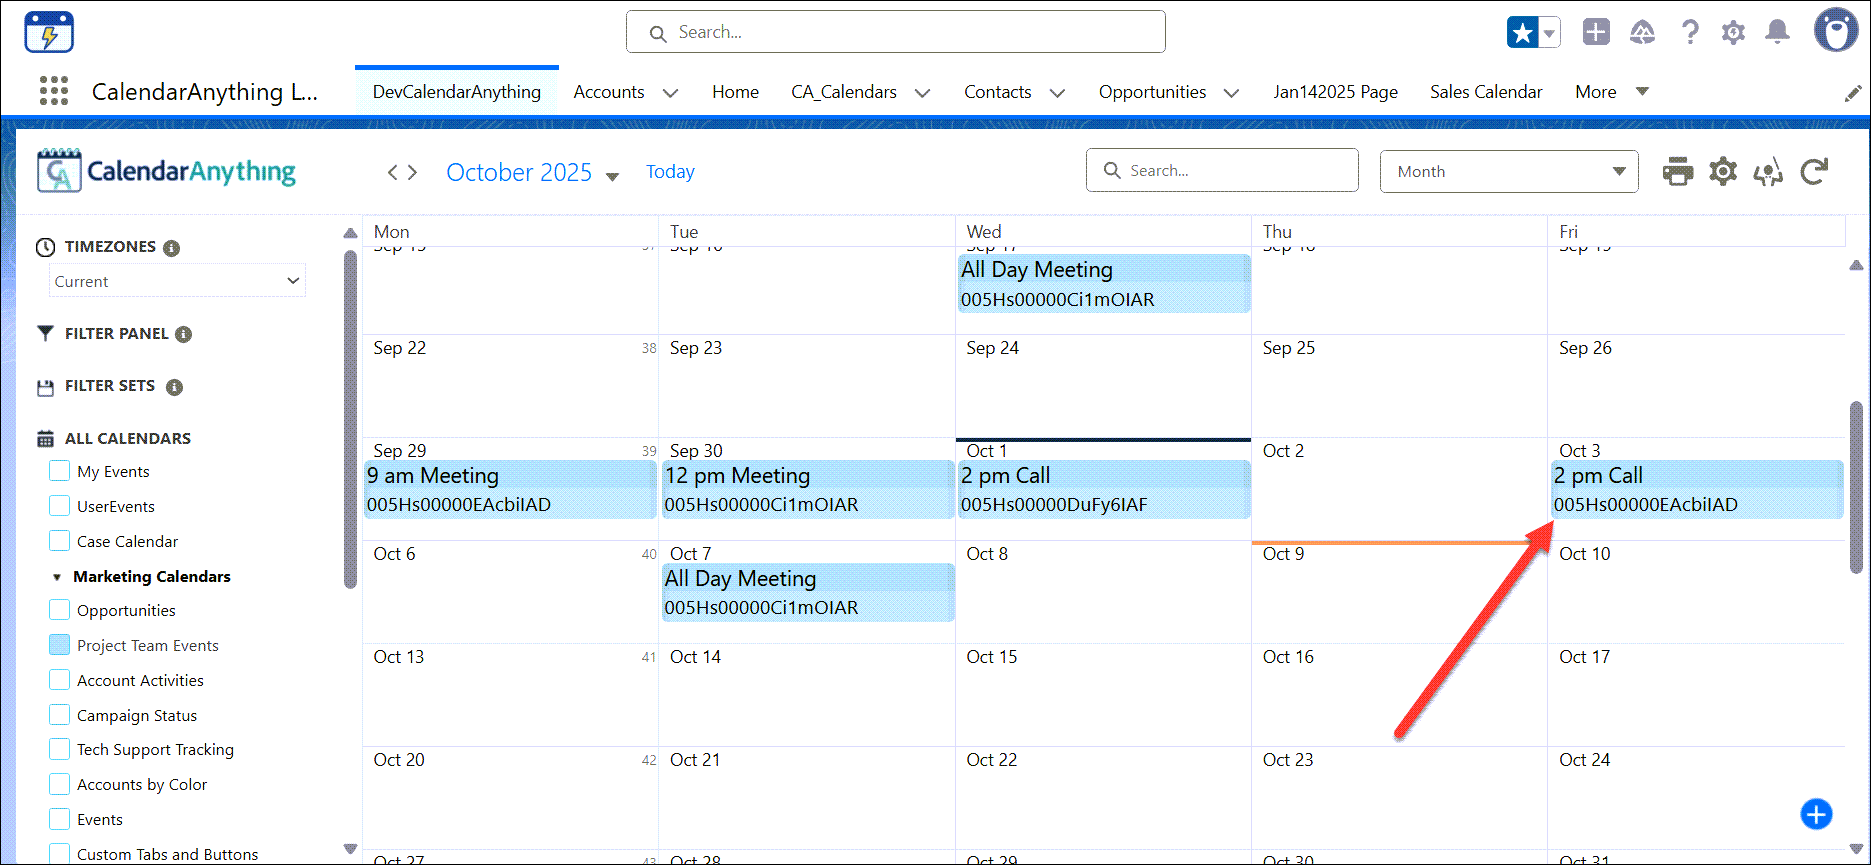The width and height of the screenshot is (1871, 865).
Task: Enable the My Events calendar checkbox
Action: (60, 471)
